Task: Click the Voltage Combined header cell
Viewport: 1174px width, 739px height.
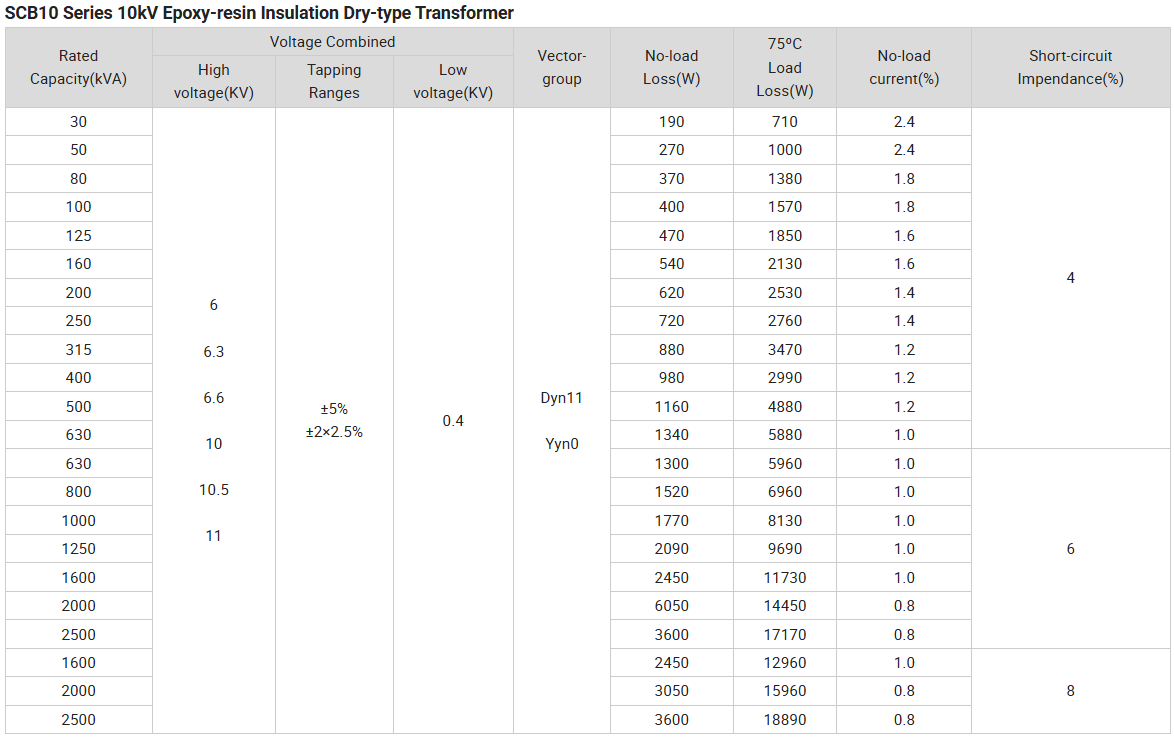Action: pos(332,42)
